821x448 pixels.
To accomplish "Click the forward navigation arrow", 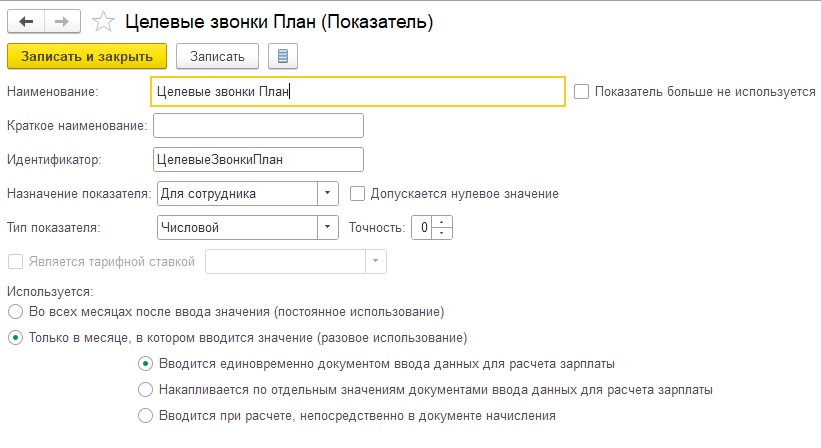I will click(x=61, y=20).
